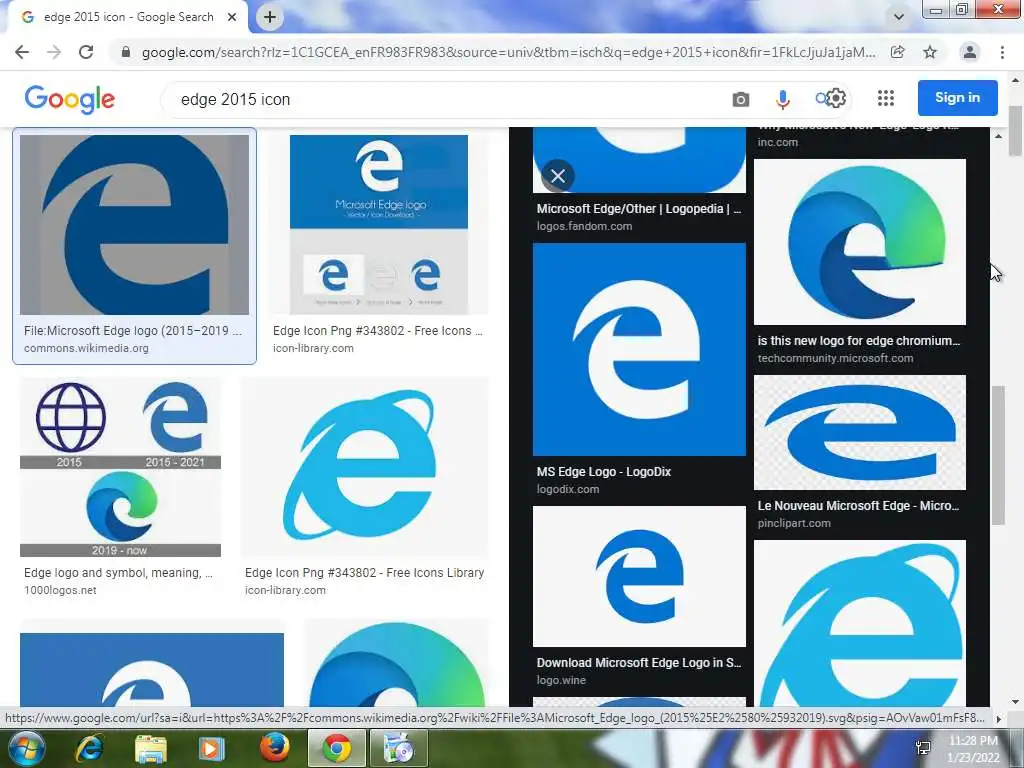
Task: Go back with the browser back arrow
Action: [22, 52]
